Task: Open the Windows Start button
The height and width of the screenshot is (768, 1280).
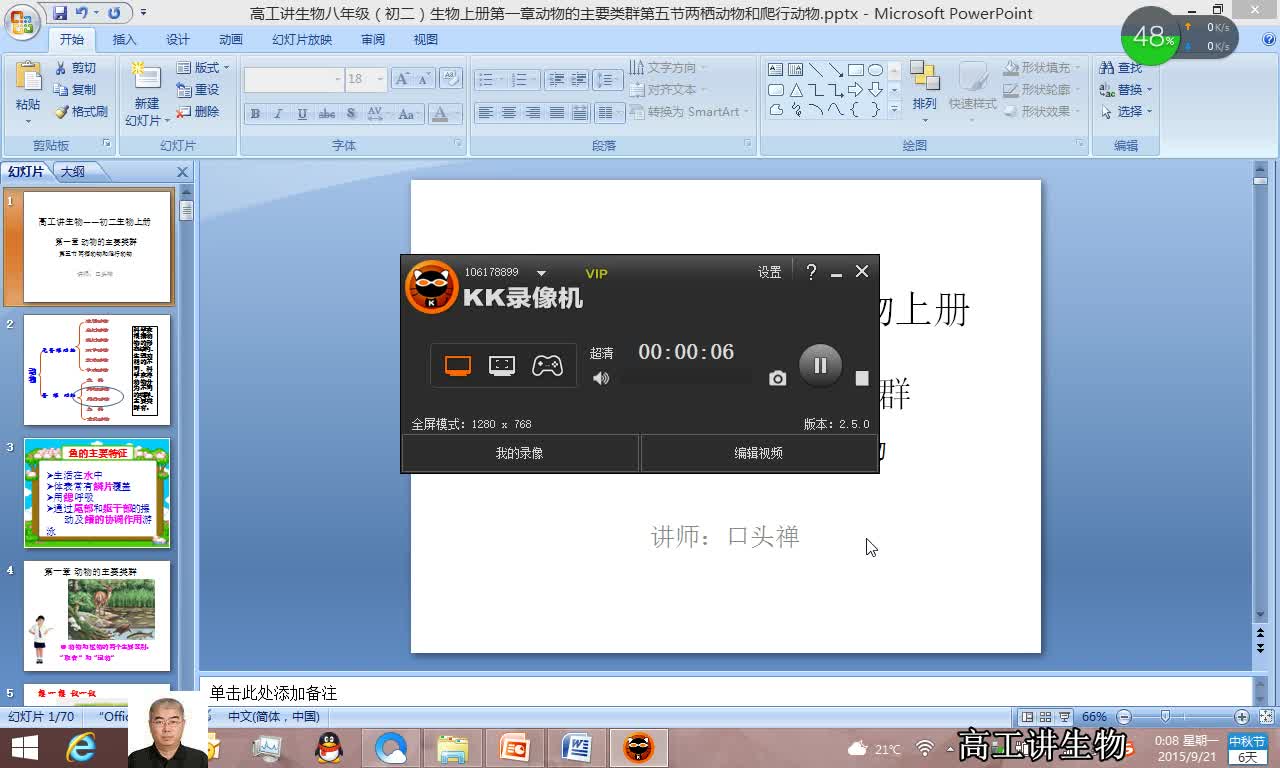Action: pos(24,747)
